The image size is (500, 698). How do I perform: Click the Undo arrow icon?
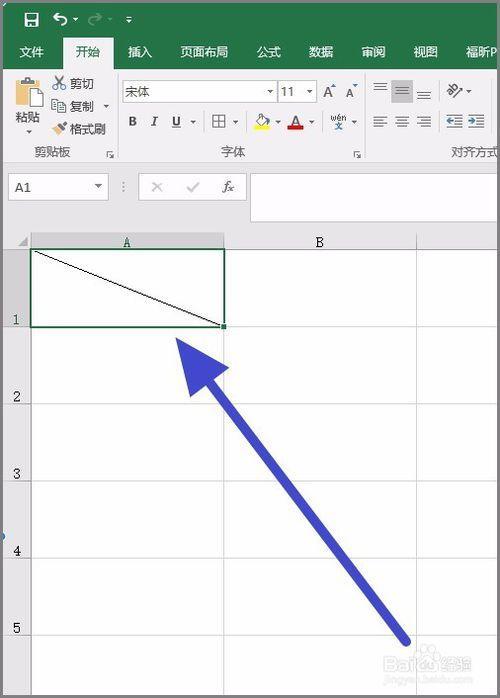60,19
